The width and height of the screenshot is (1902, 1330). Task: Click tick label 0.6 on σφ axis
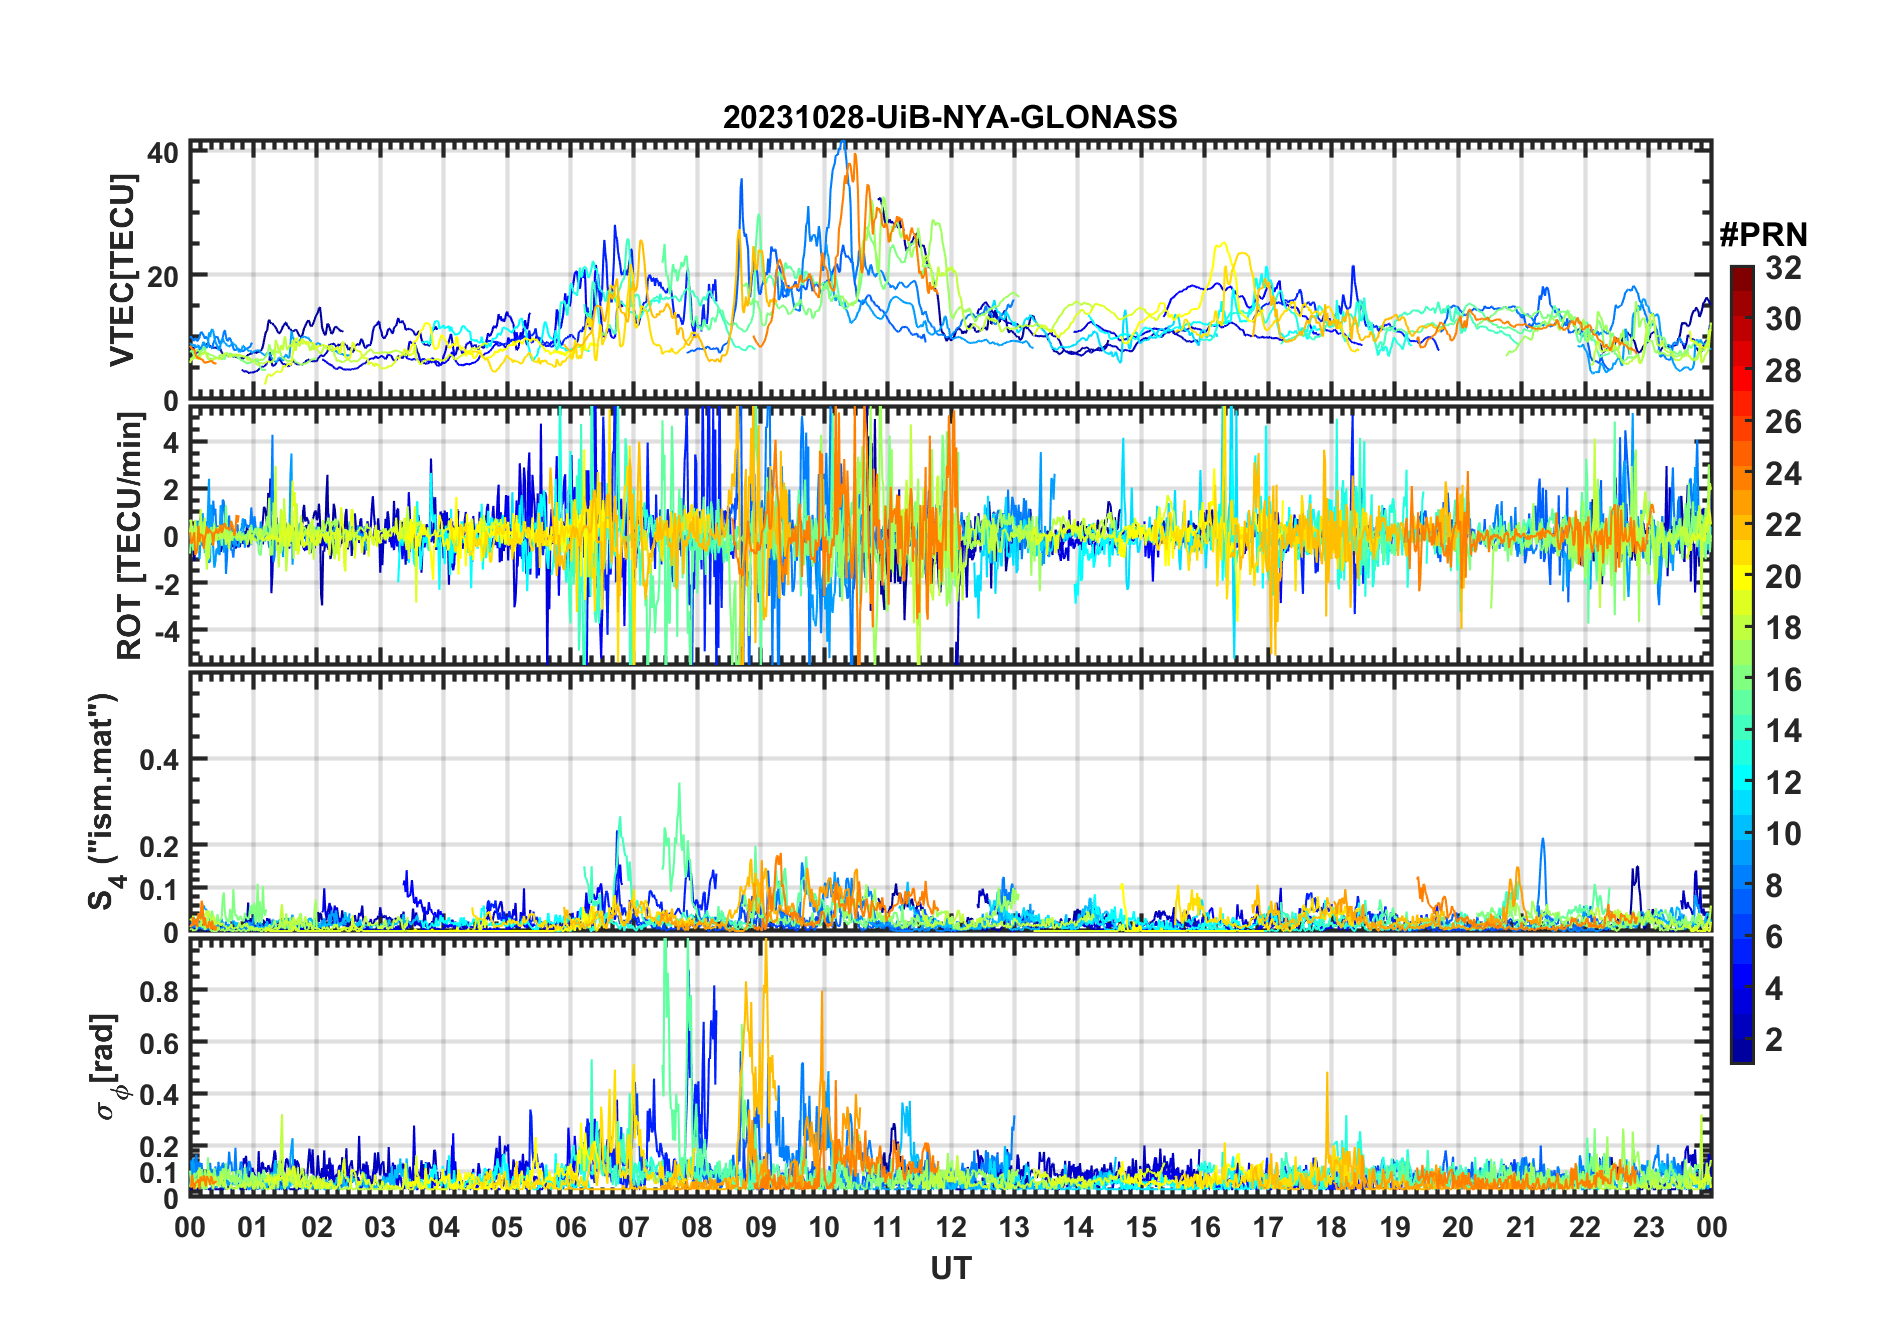pos(159,1043)
